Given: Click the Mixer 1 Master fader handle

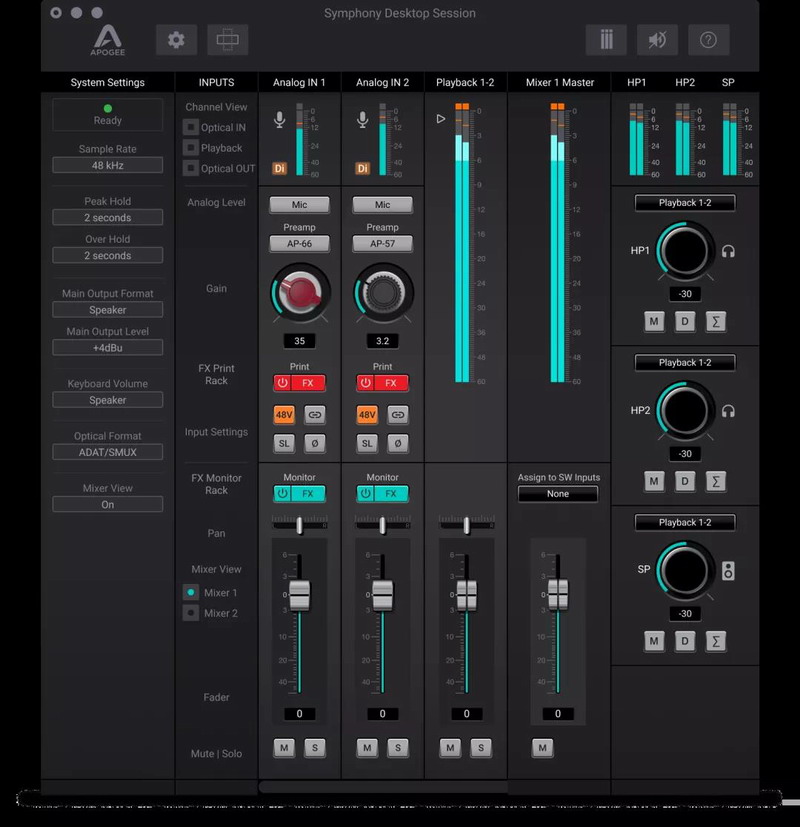Looking at the screenshot, I should 558,594.
